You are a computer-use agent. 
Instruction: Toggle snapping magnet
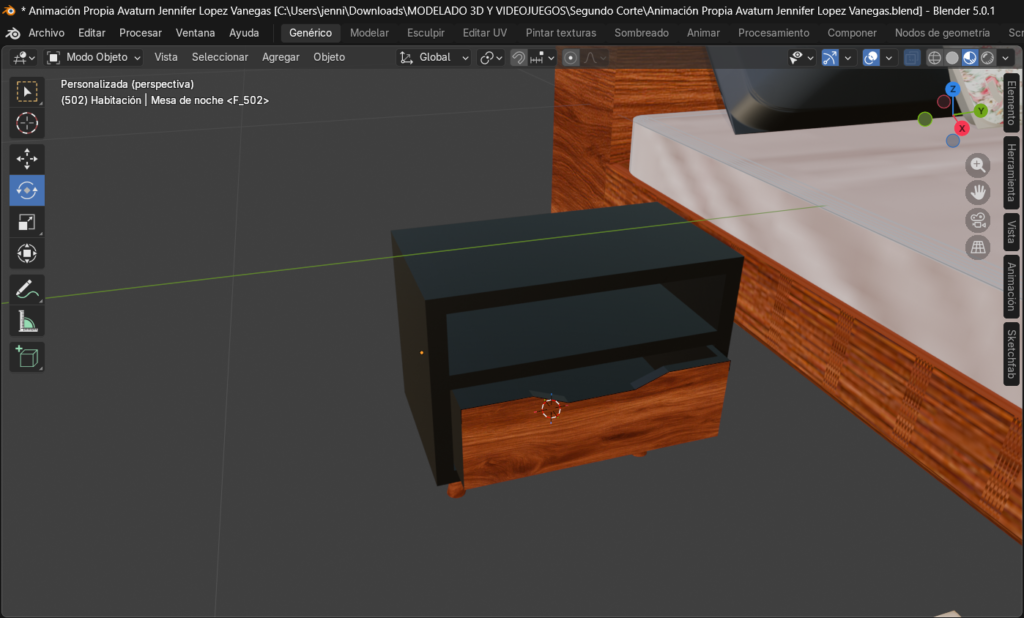pos(519,58)
